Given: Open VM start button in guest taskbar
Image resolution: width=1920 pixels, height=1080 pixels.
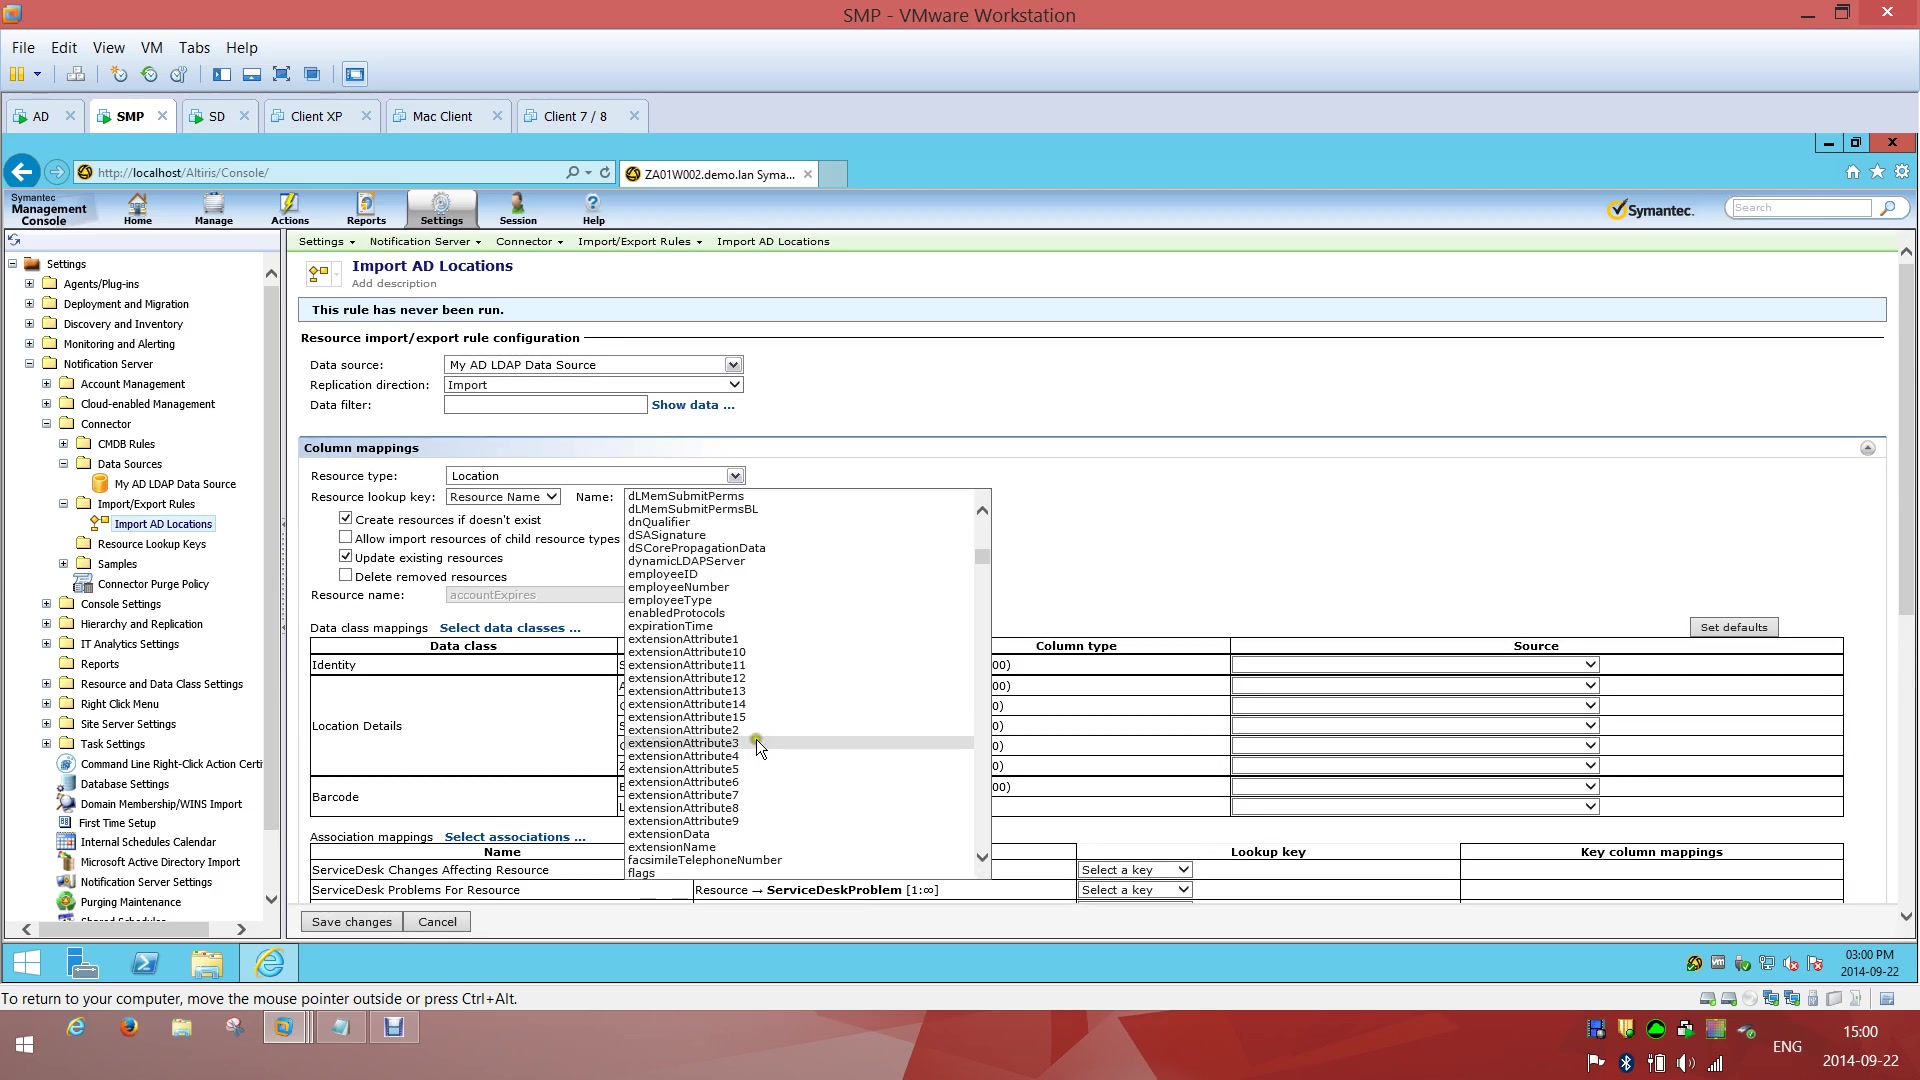Looking at the screenshot, I should 26,963.
